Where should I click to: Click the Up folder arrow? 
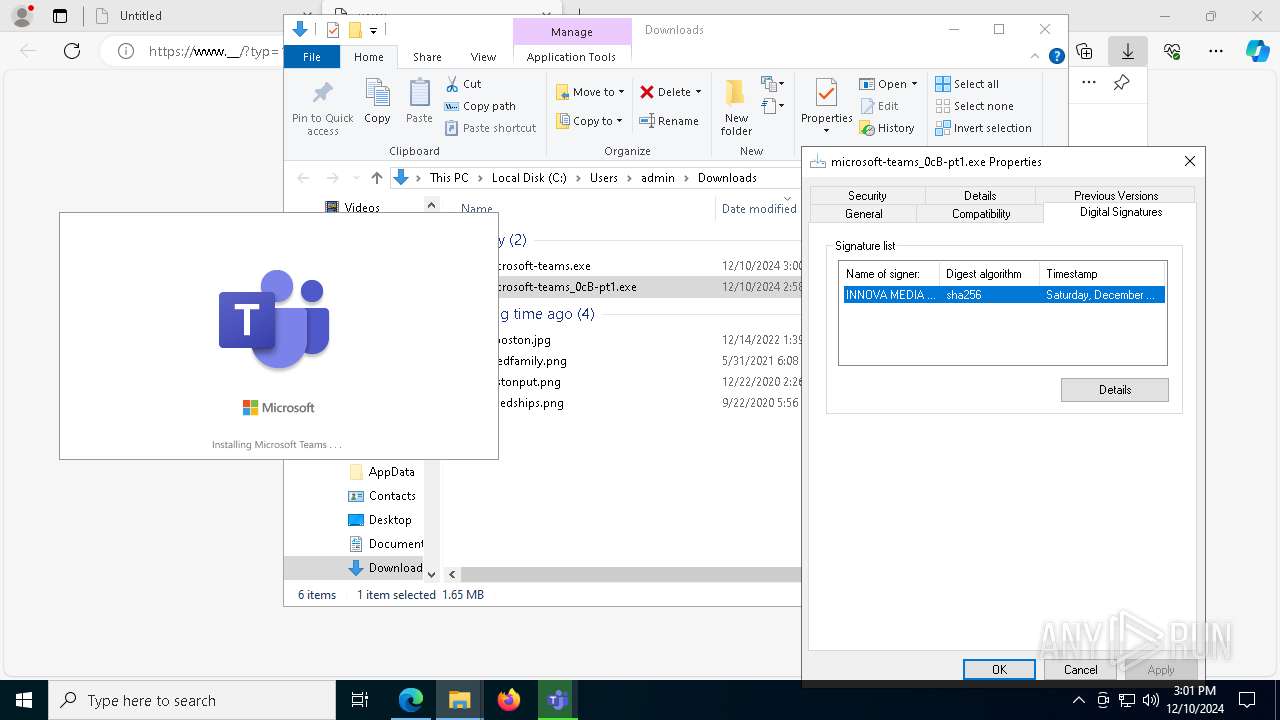point(376,178)
